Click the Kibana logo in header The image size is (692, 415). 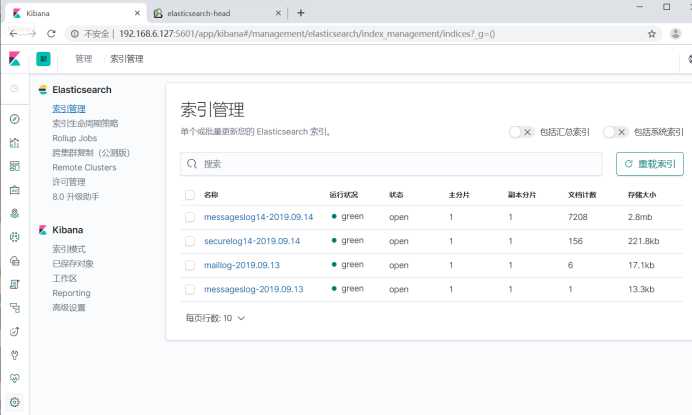coord(15,59)
